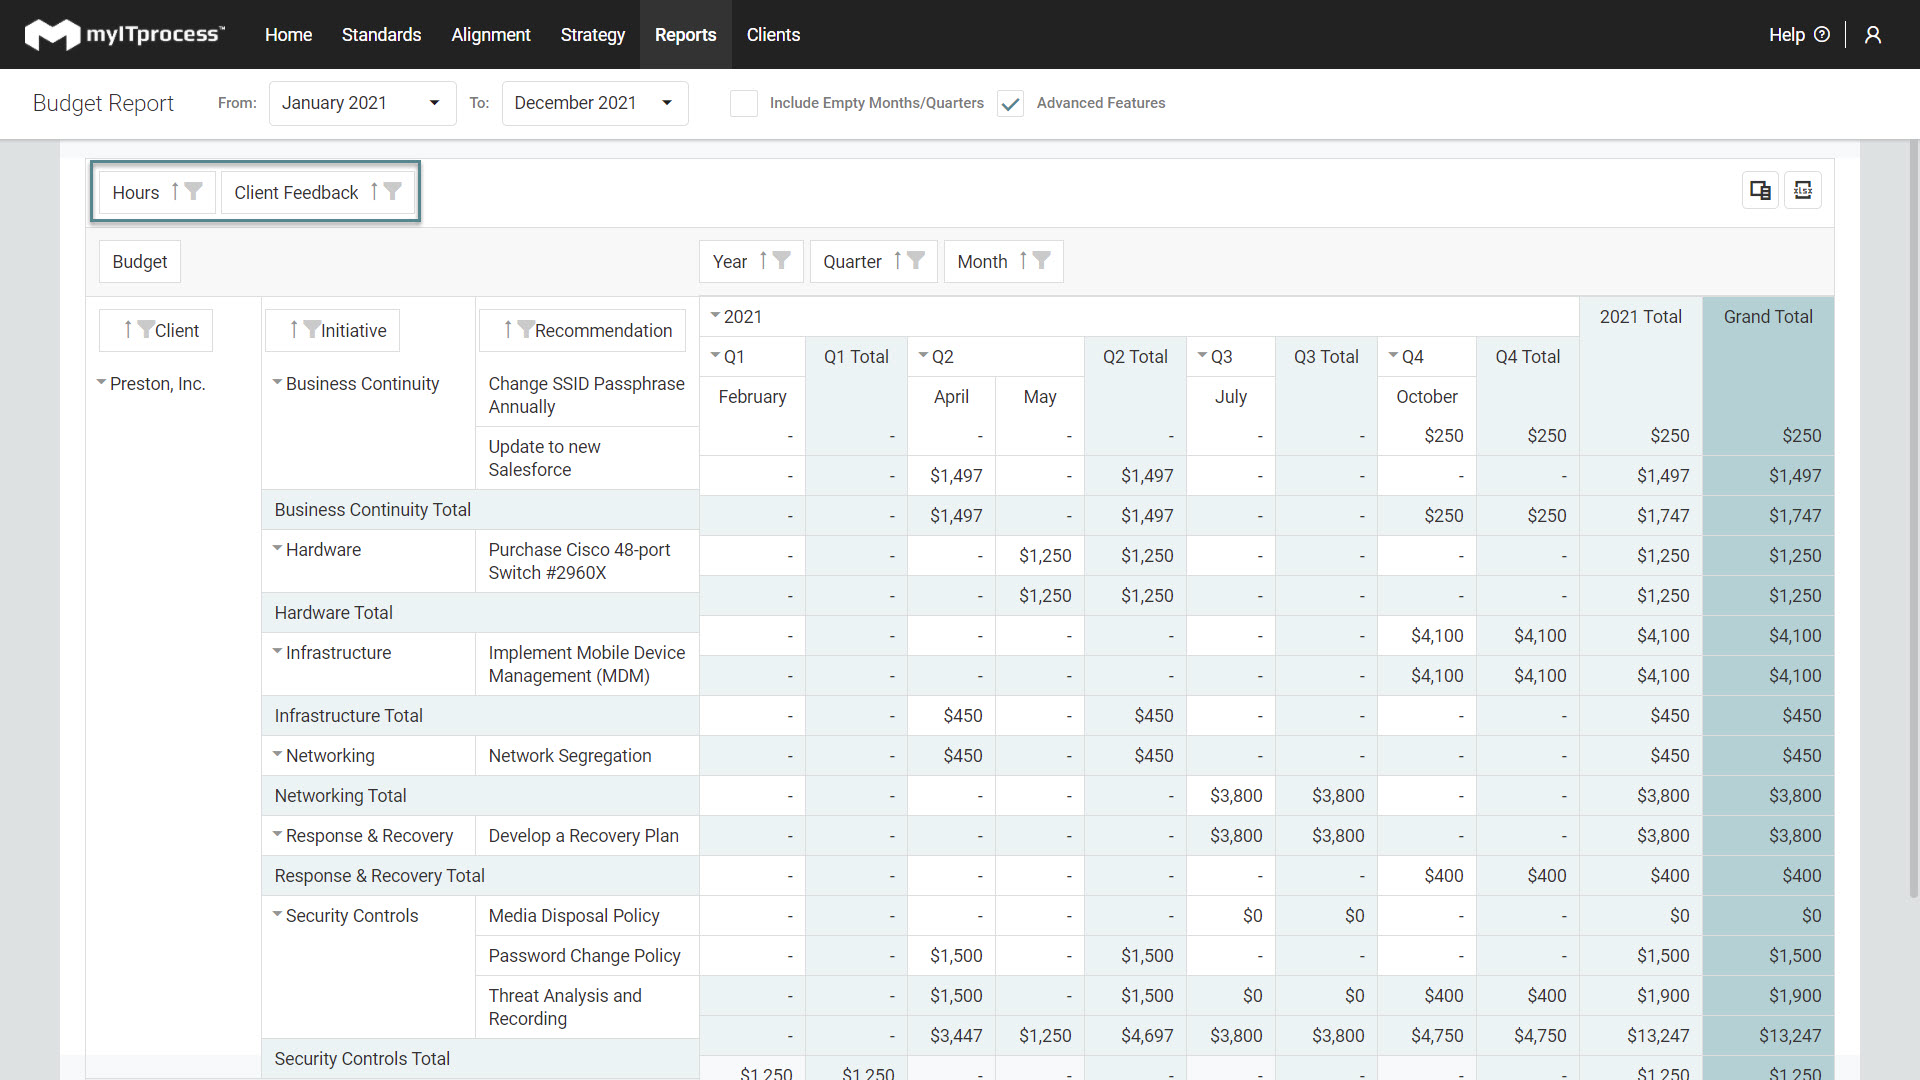Collapse the Infrastructure initiative group
The height and width of the screenshot is (1080, 1920).
(277, 652)
